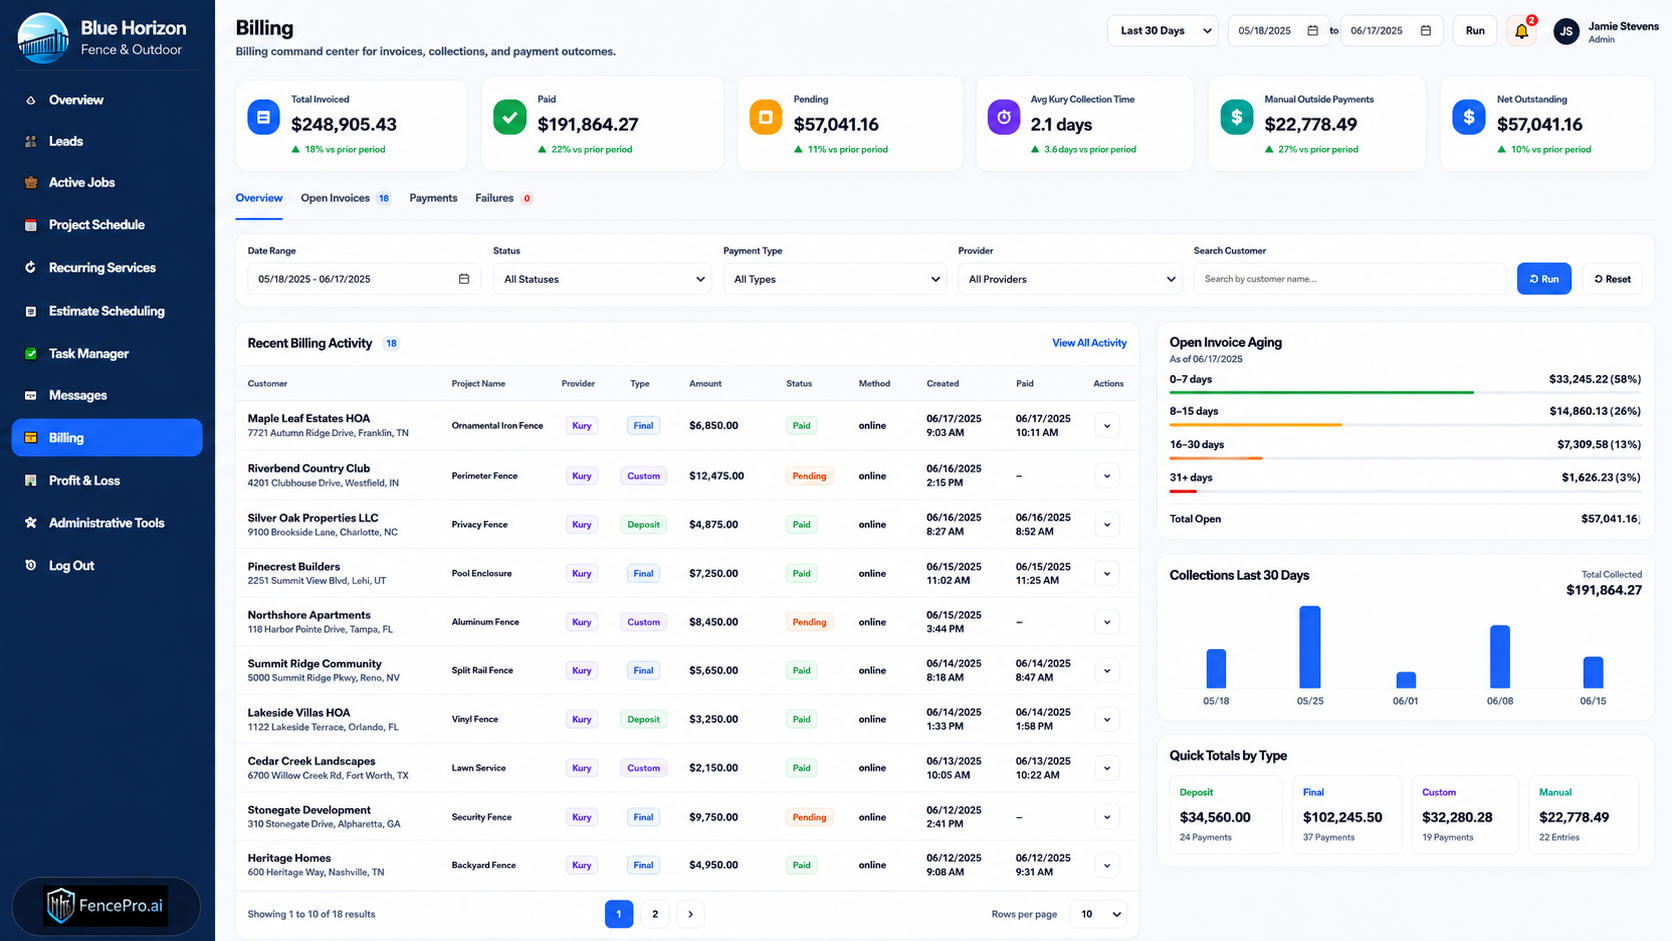This screenshot has width=1672, height=941.
Task: Click the Summit Ridge Community customer name
Action: [314, 664]
